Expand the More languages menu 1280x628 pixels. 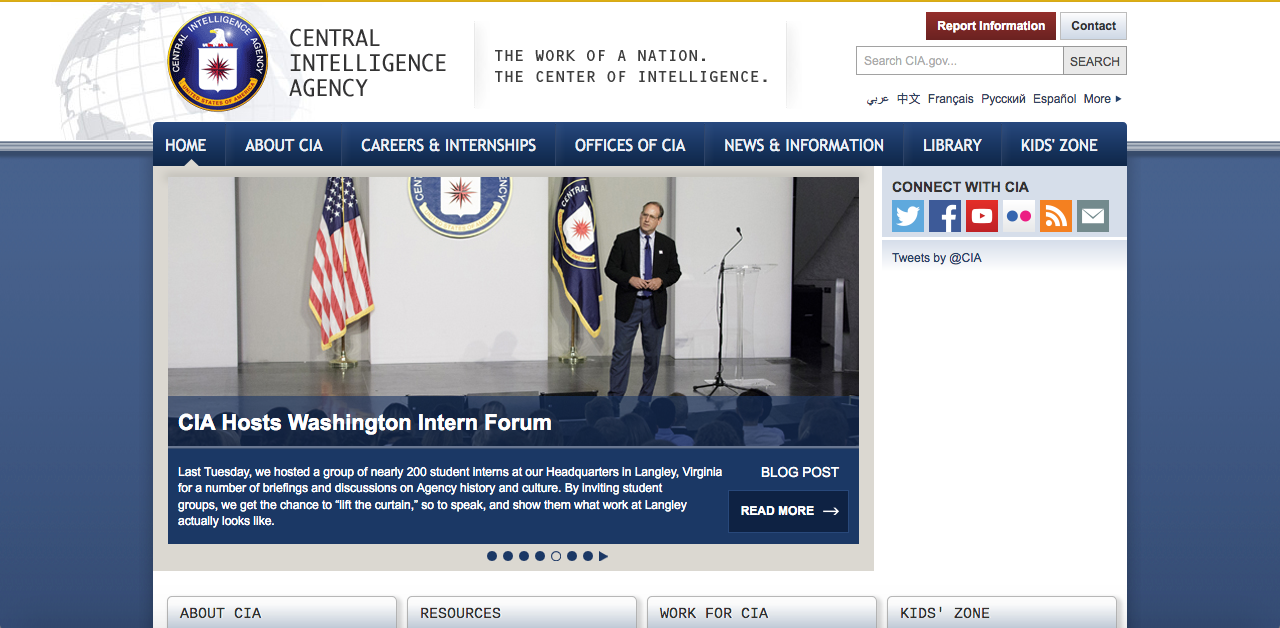[1102, 99]
